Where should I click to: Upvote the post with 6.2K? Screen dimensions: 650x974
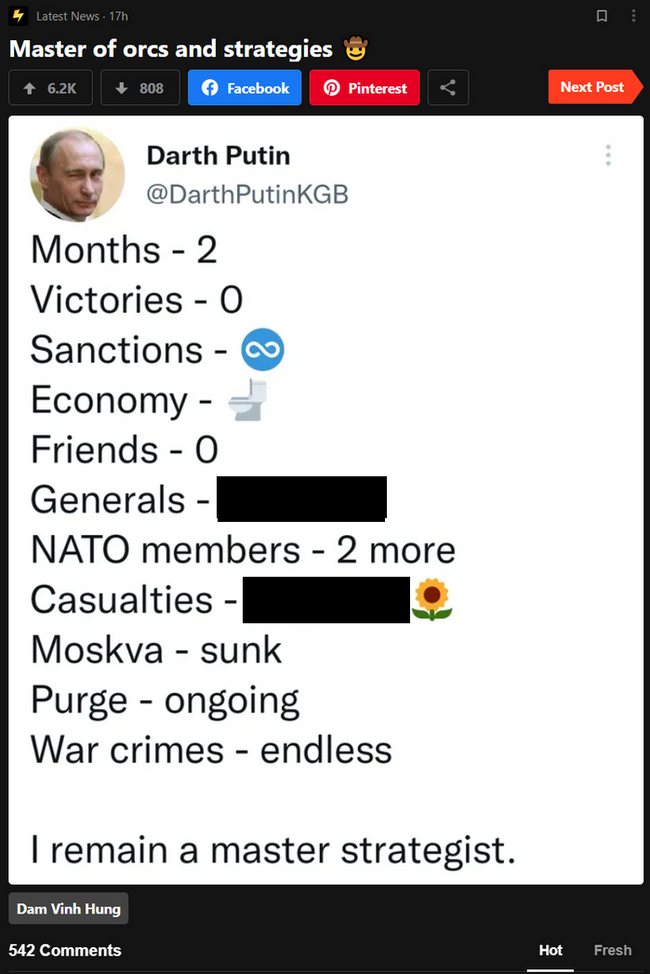click(50, 88)
